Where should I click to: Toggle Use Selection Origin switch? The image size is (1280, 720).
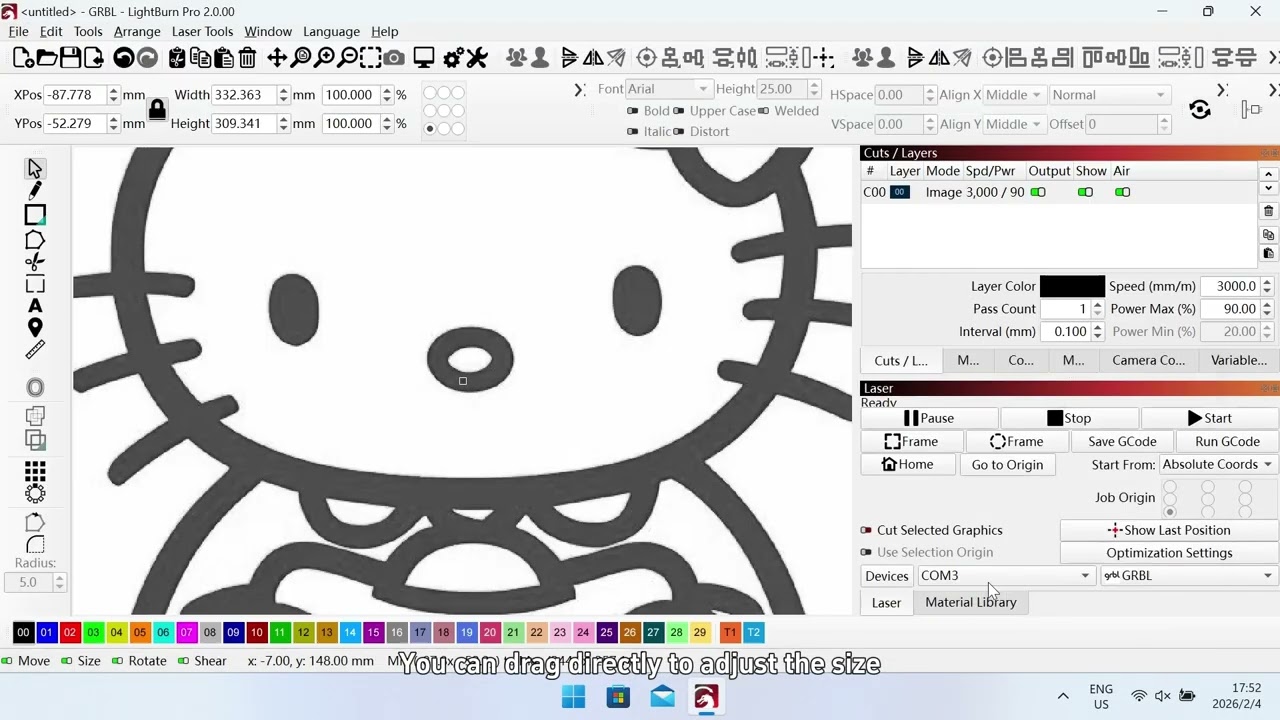pos(866,552)
